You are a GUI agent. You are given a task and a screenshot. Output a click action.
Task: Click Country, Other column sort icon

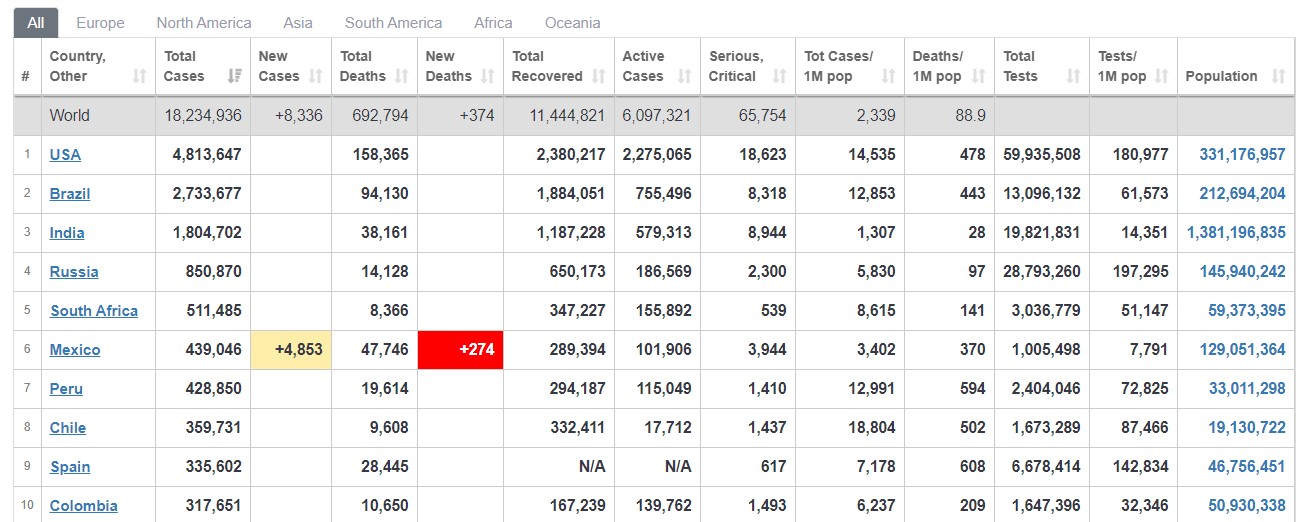click(139, 76)
